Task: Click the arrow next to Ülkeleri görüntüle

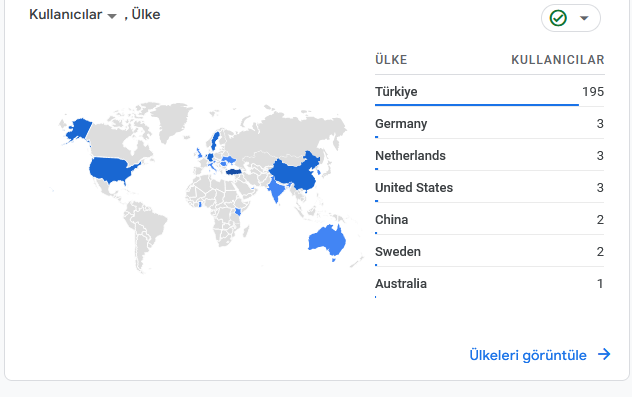Action: (604, 354)
